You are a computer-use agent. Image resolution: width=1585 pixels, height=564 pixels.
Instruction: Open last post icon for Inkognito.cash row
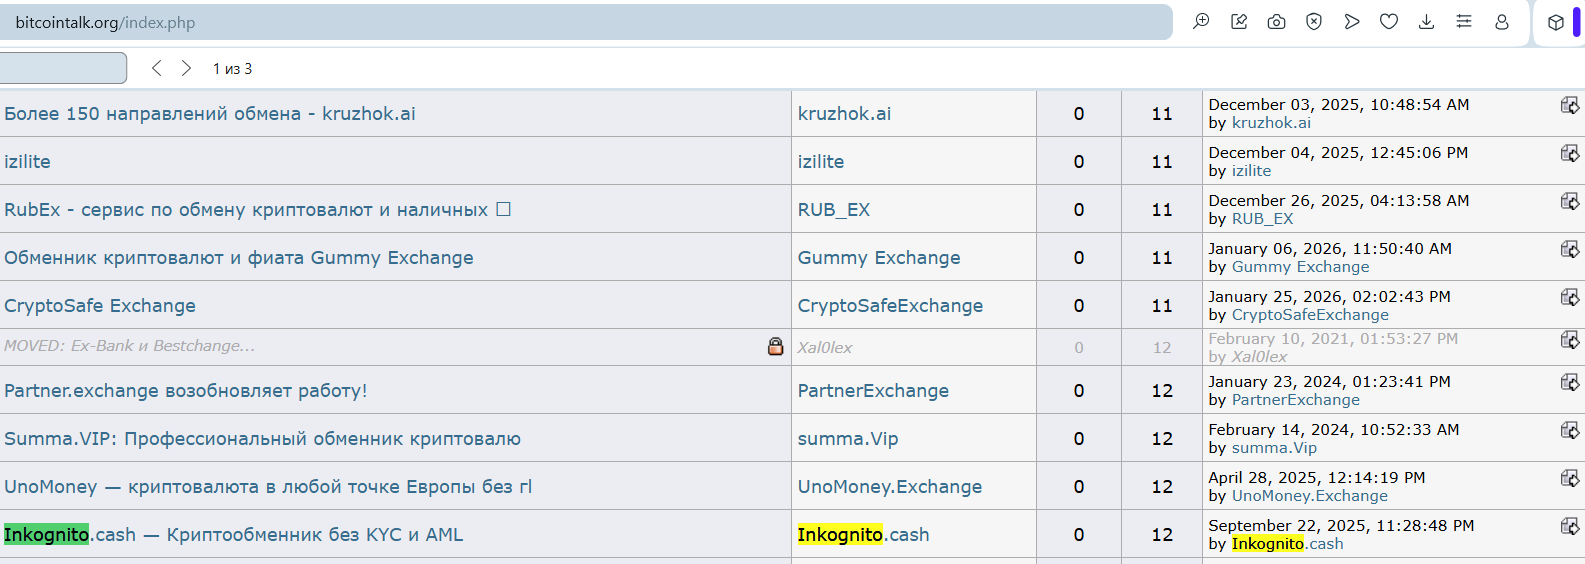(x=1570, y=526)
